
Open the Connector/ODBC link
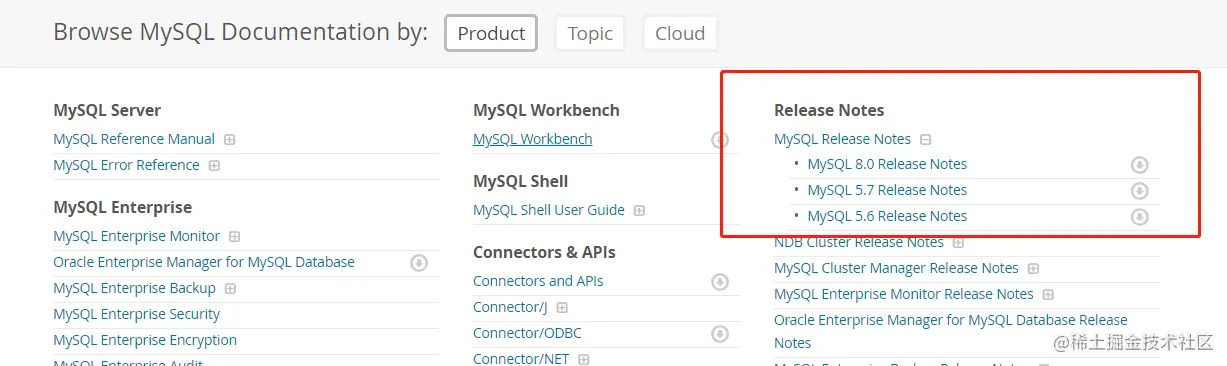pos(527,333)
